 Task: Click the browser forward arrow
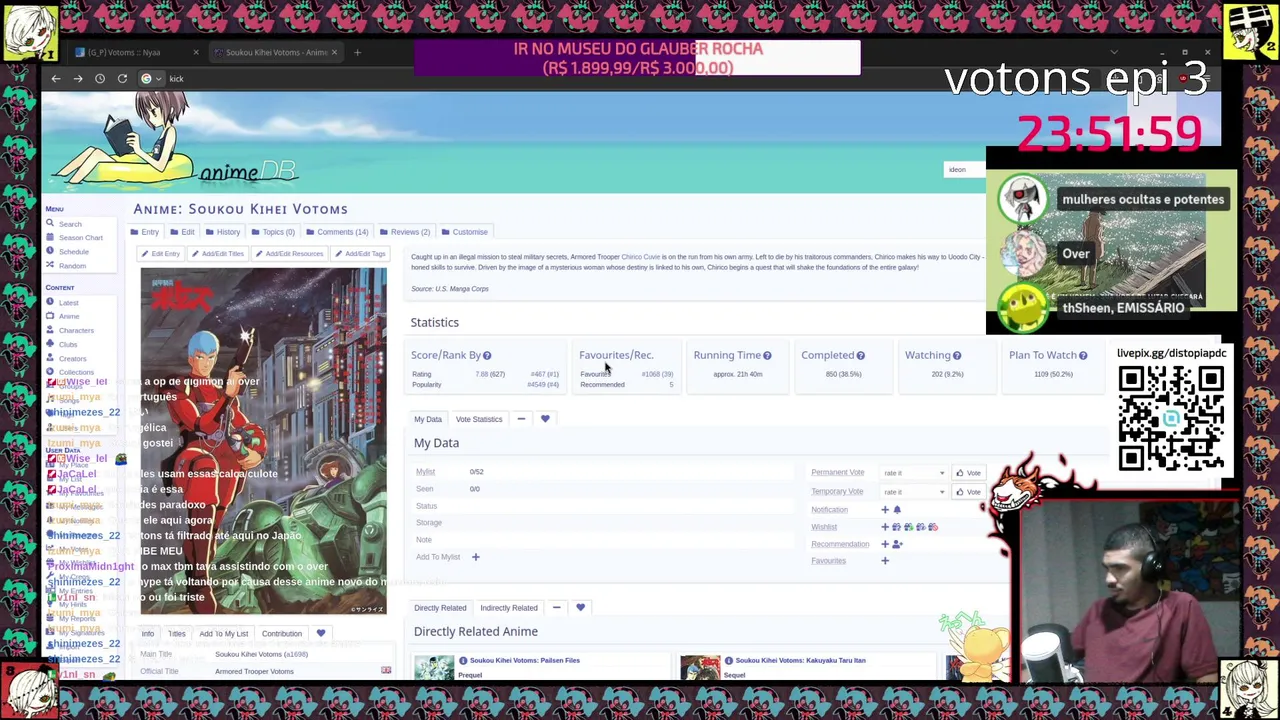tap(78, 78)
